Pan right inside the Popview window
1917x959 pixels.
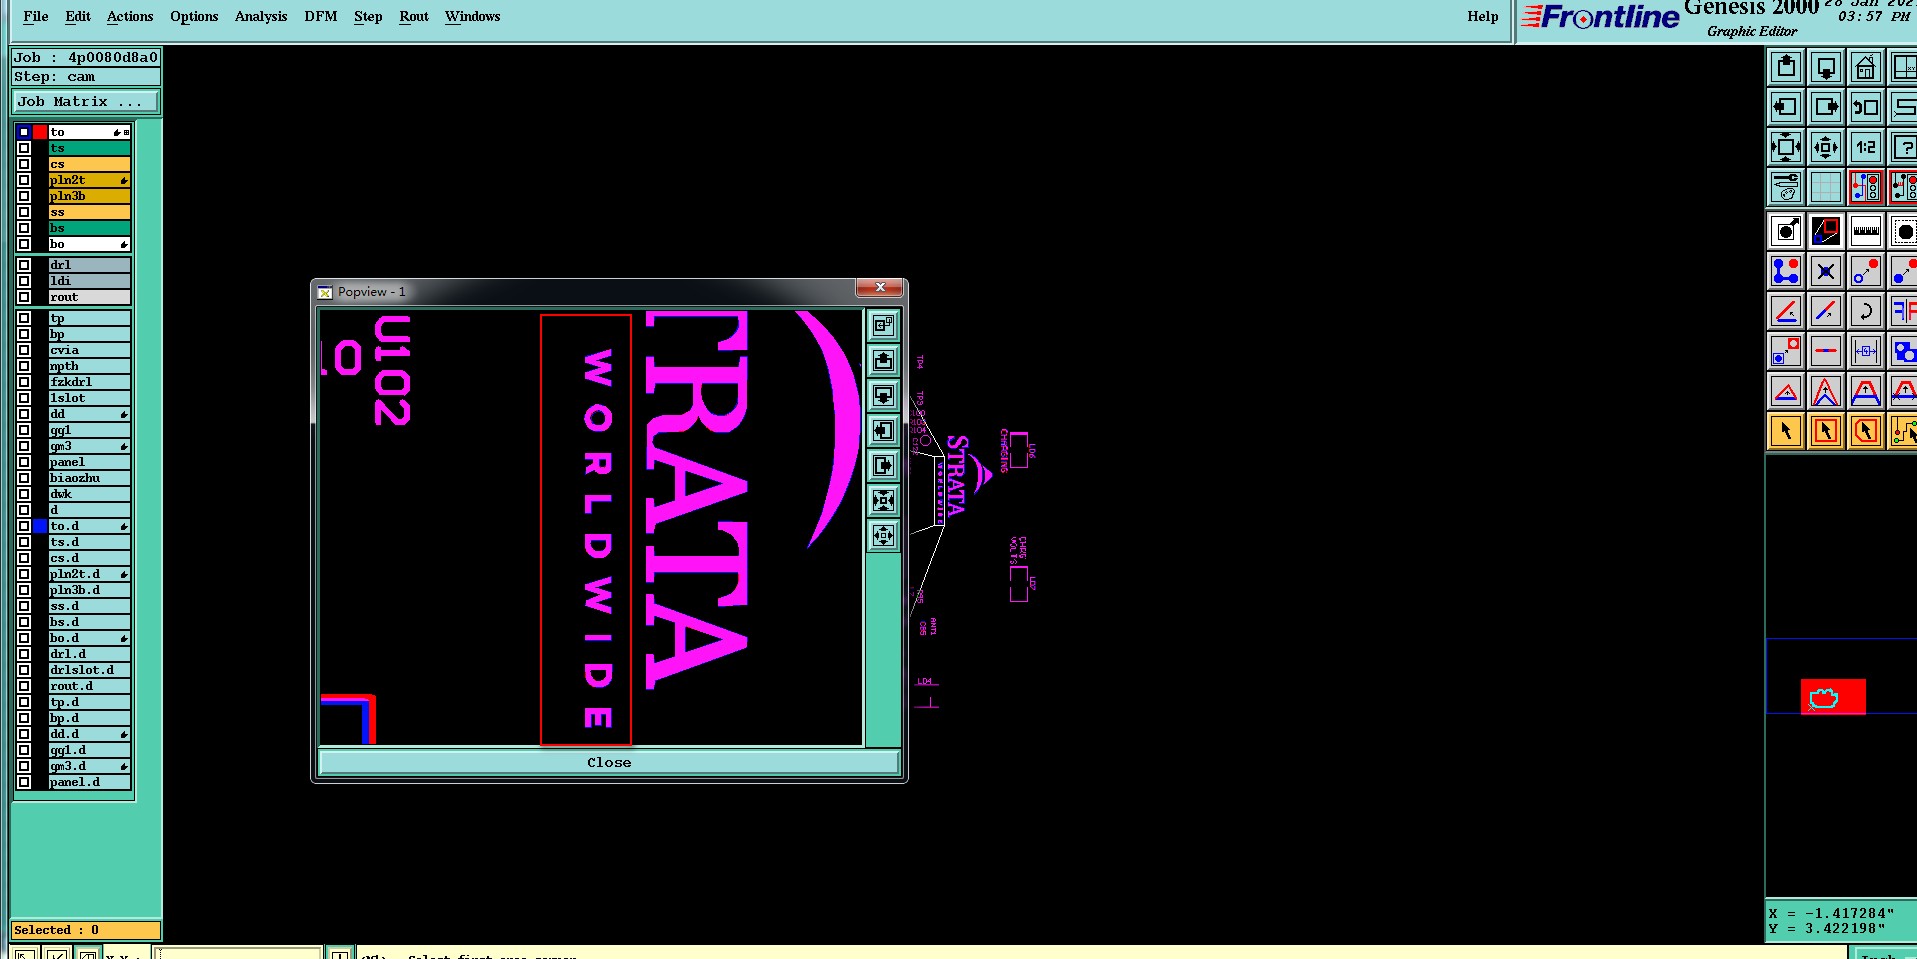(883, 465)
